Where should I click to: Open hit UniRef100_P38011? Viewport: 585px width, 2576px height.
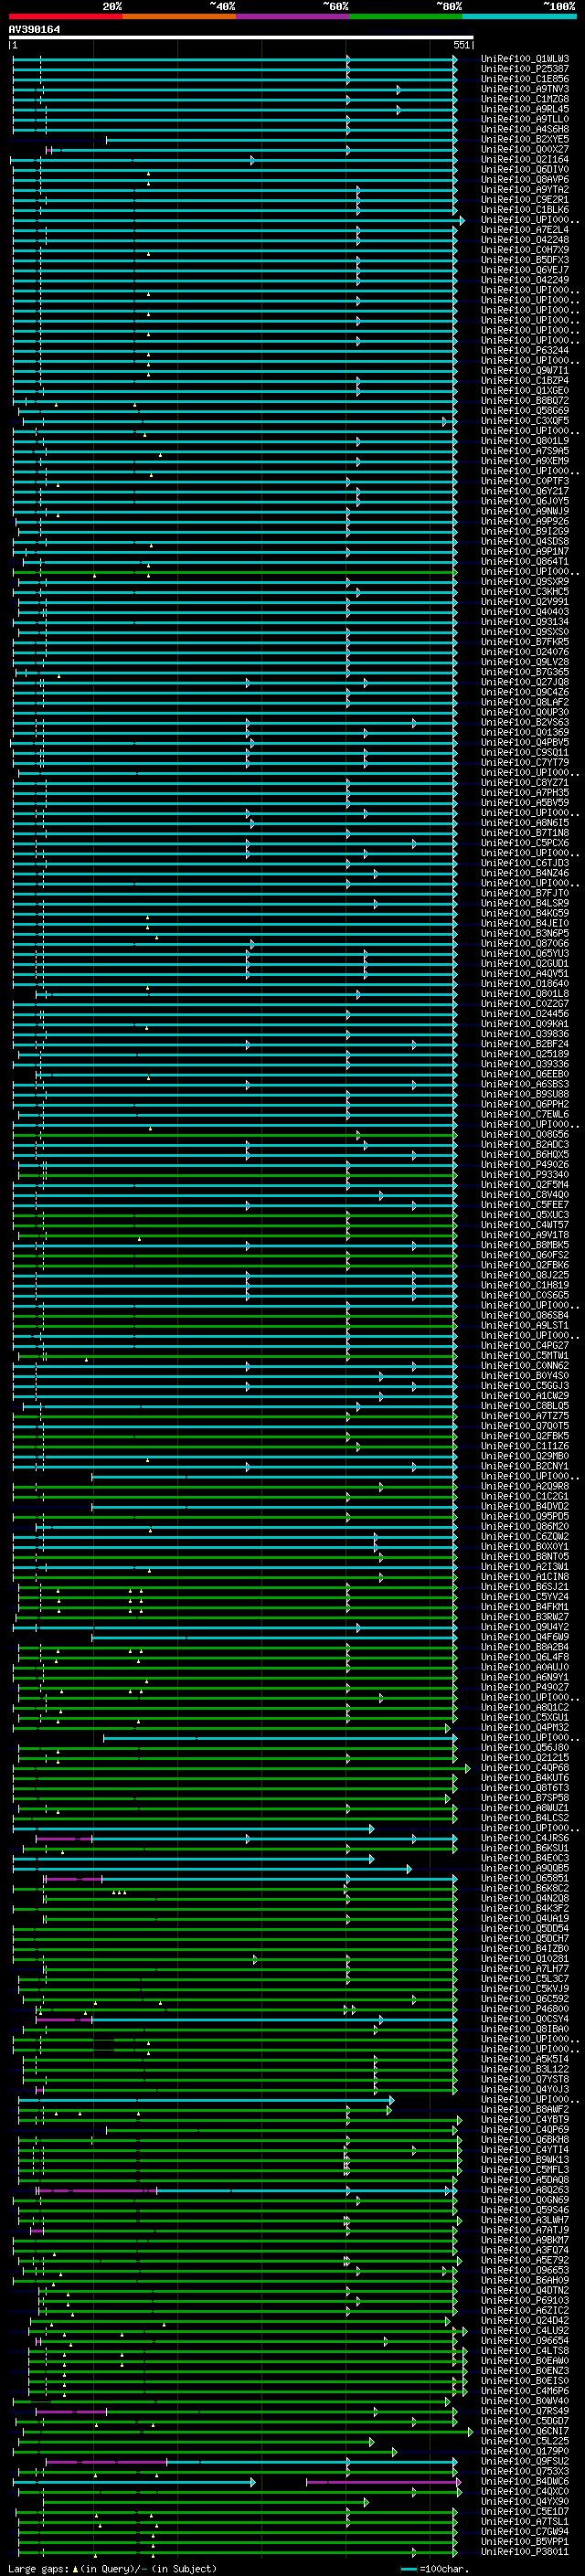pos(525,2551)
